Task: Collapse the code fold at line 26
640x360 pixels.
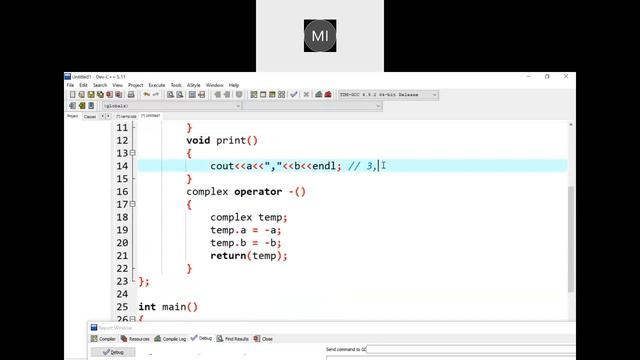Action: (133, 319)
